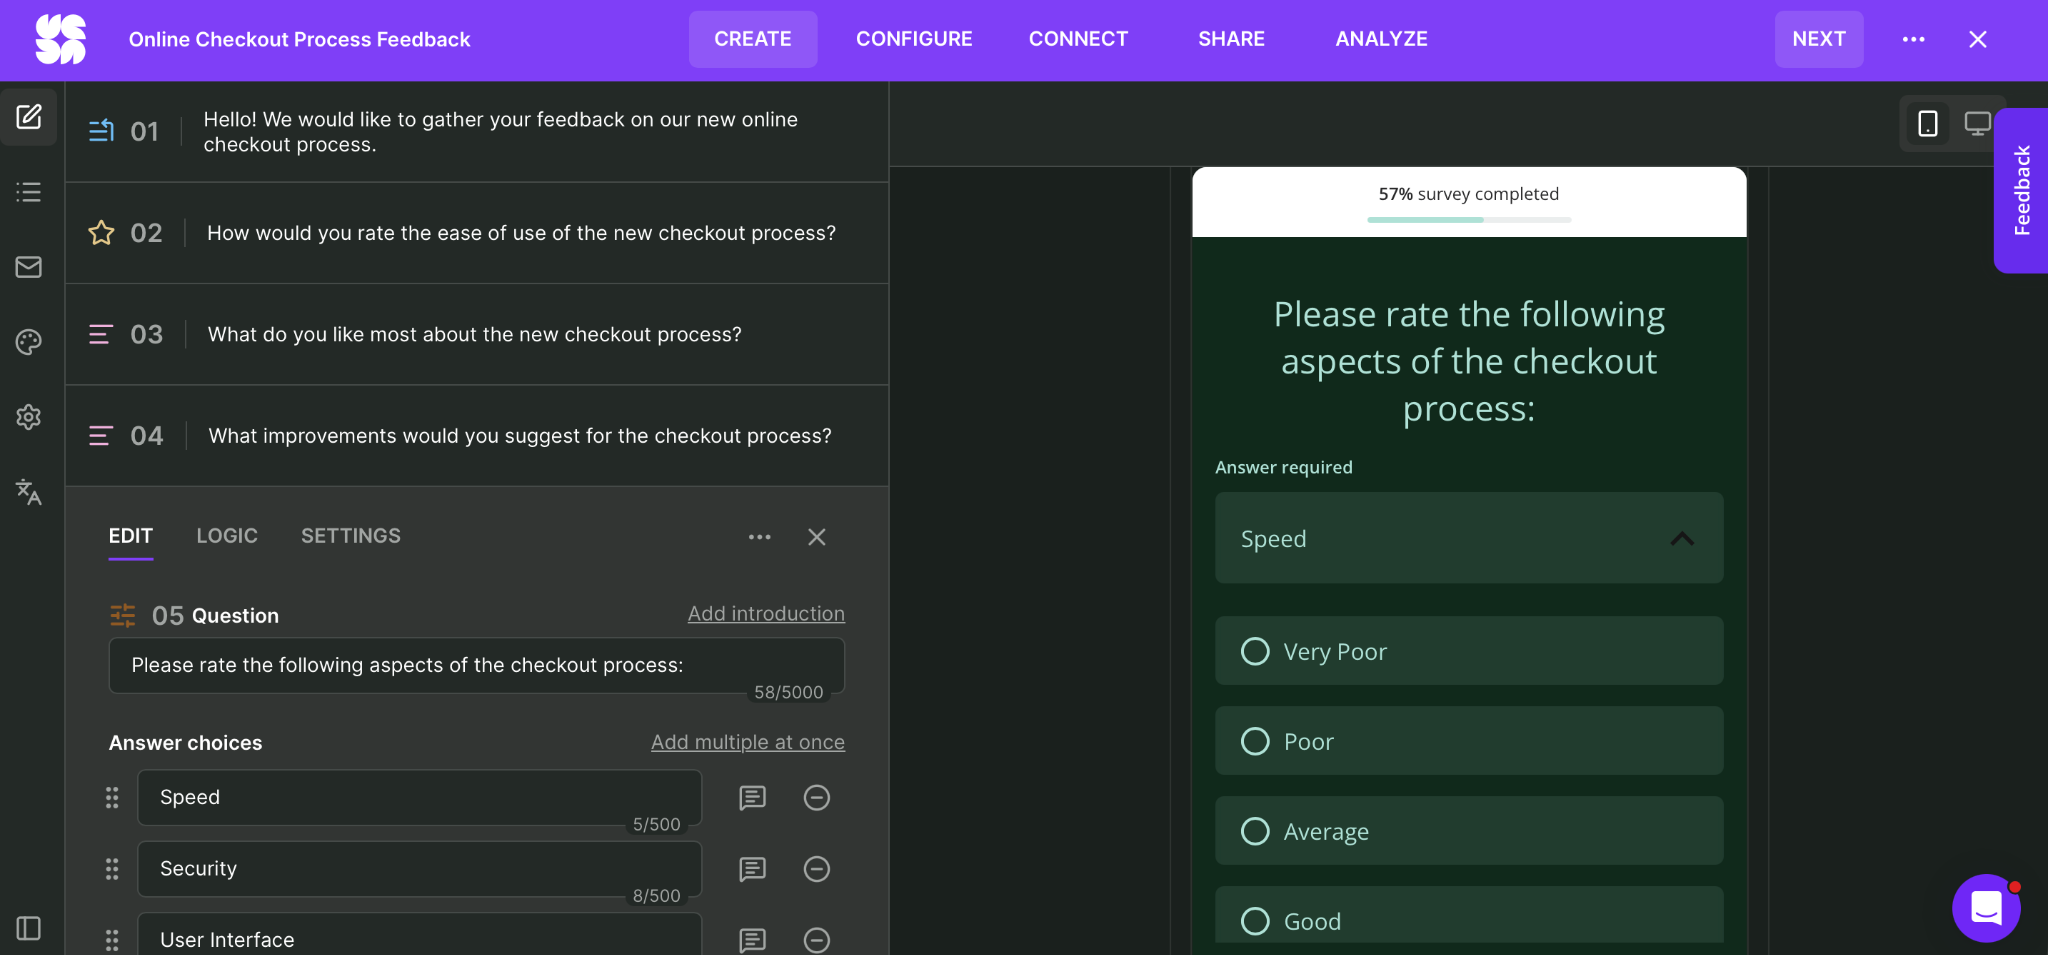
Task: Click the Add introduction link
Action: coord(766,614)
